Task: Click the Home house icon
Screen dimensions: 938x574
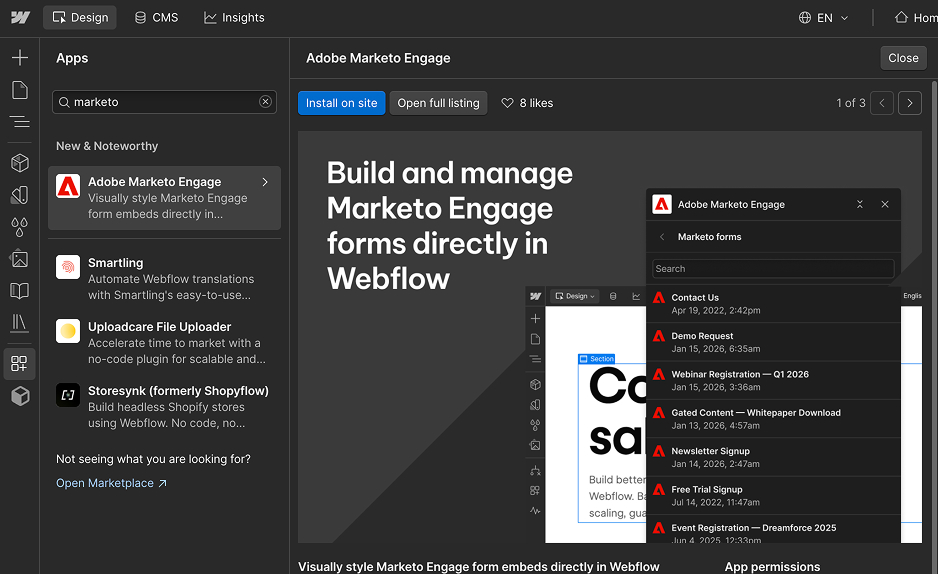Action: 902,17
